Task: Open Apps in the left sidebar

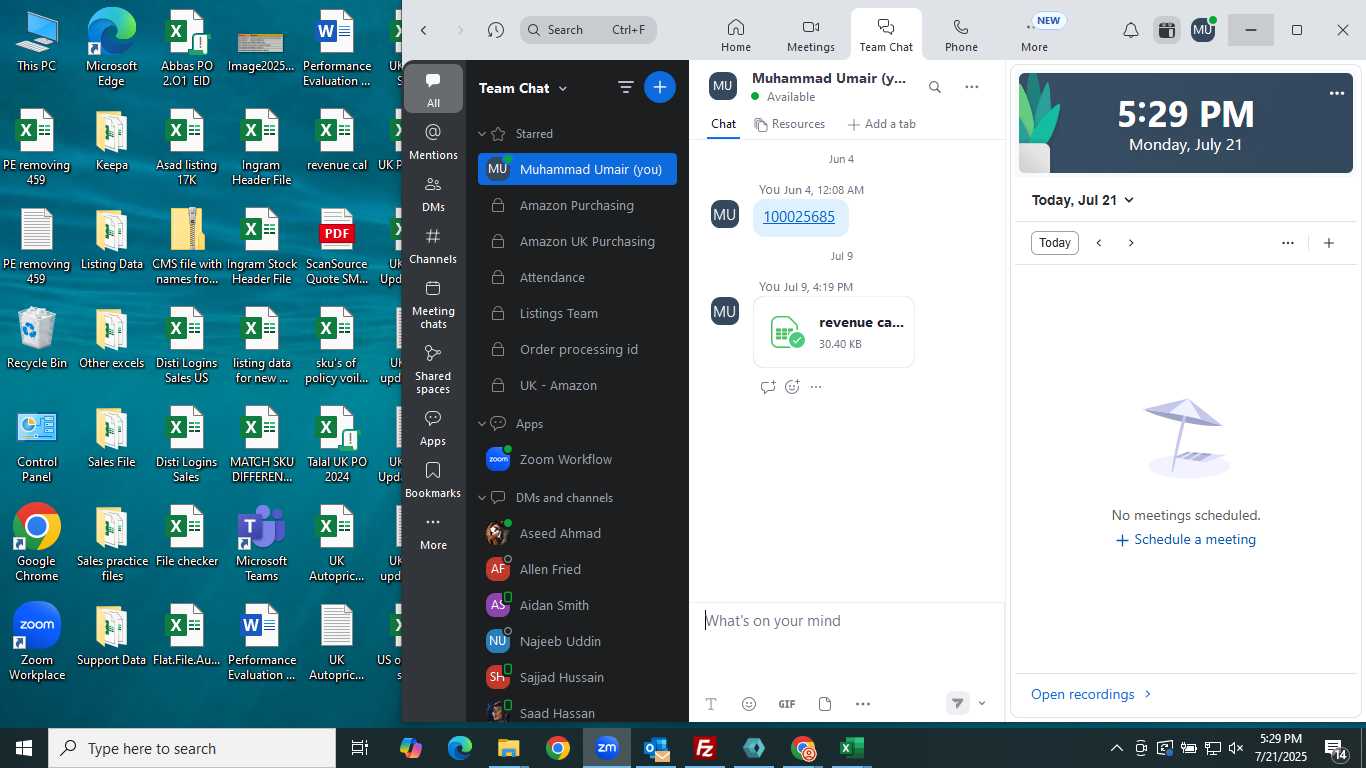Action: pyautogui.click(x=433, y=427)
